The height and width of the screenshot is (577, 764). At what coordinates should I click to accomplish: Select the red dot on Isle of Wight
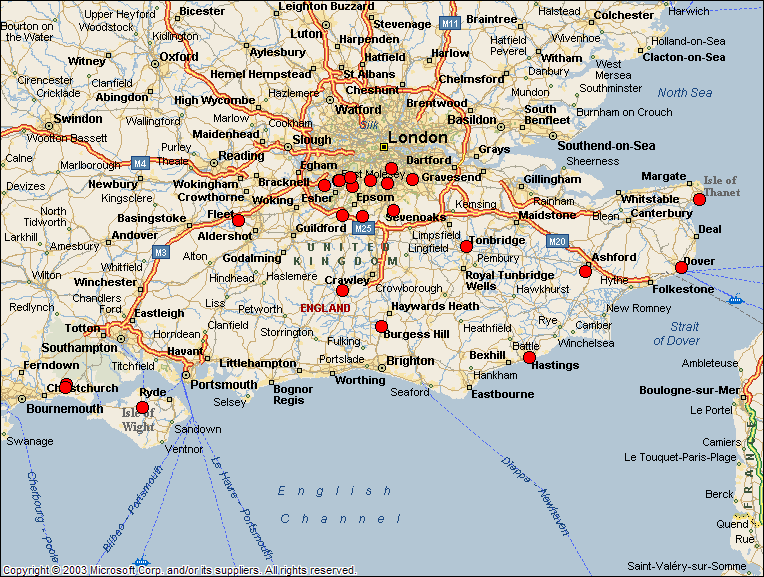point(142,408)
